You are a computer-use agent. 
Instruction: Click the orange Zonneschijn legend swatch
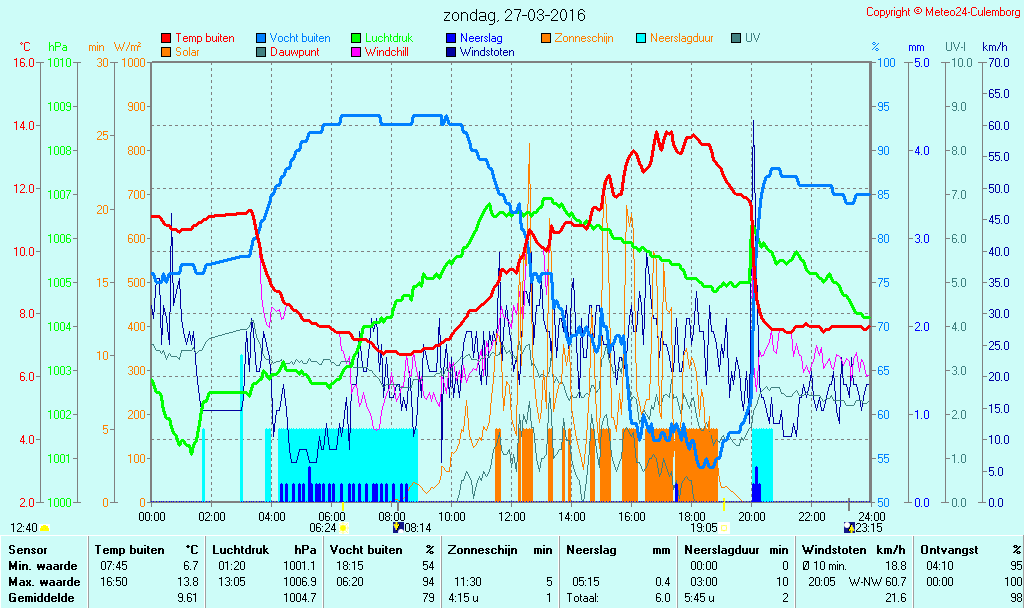pos(546,39)
